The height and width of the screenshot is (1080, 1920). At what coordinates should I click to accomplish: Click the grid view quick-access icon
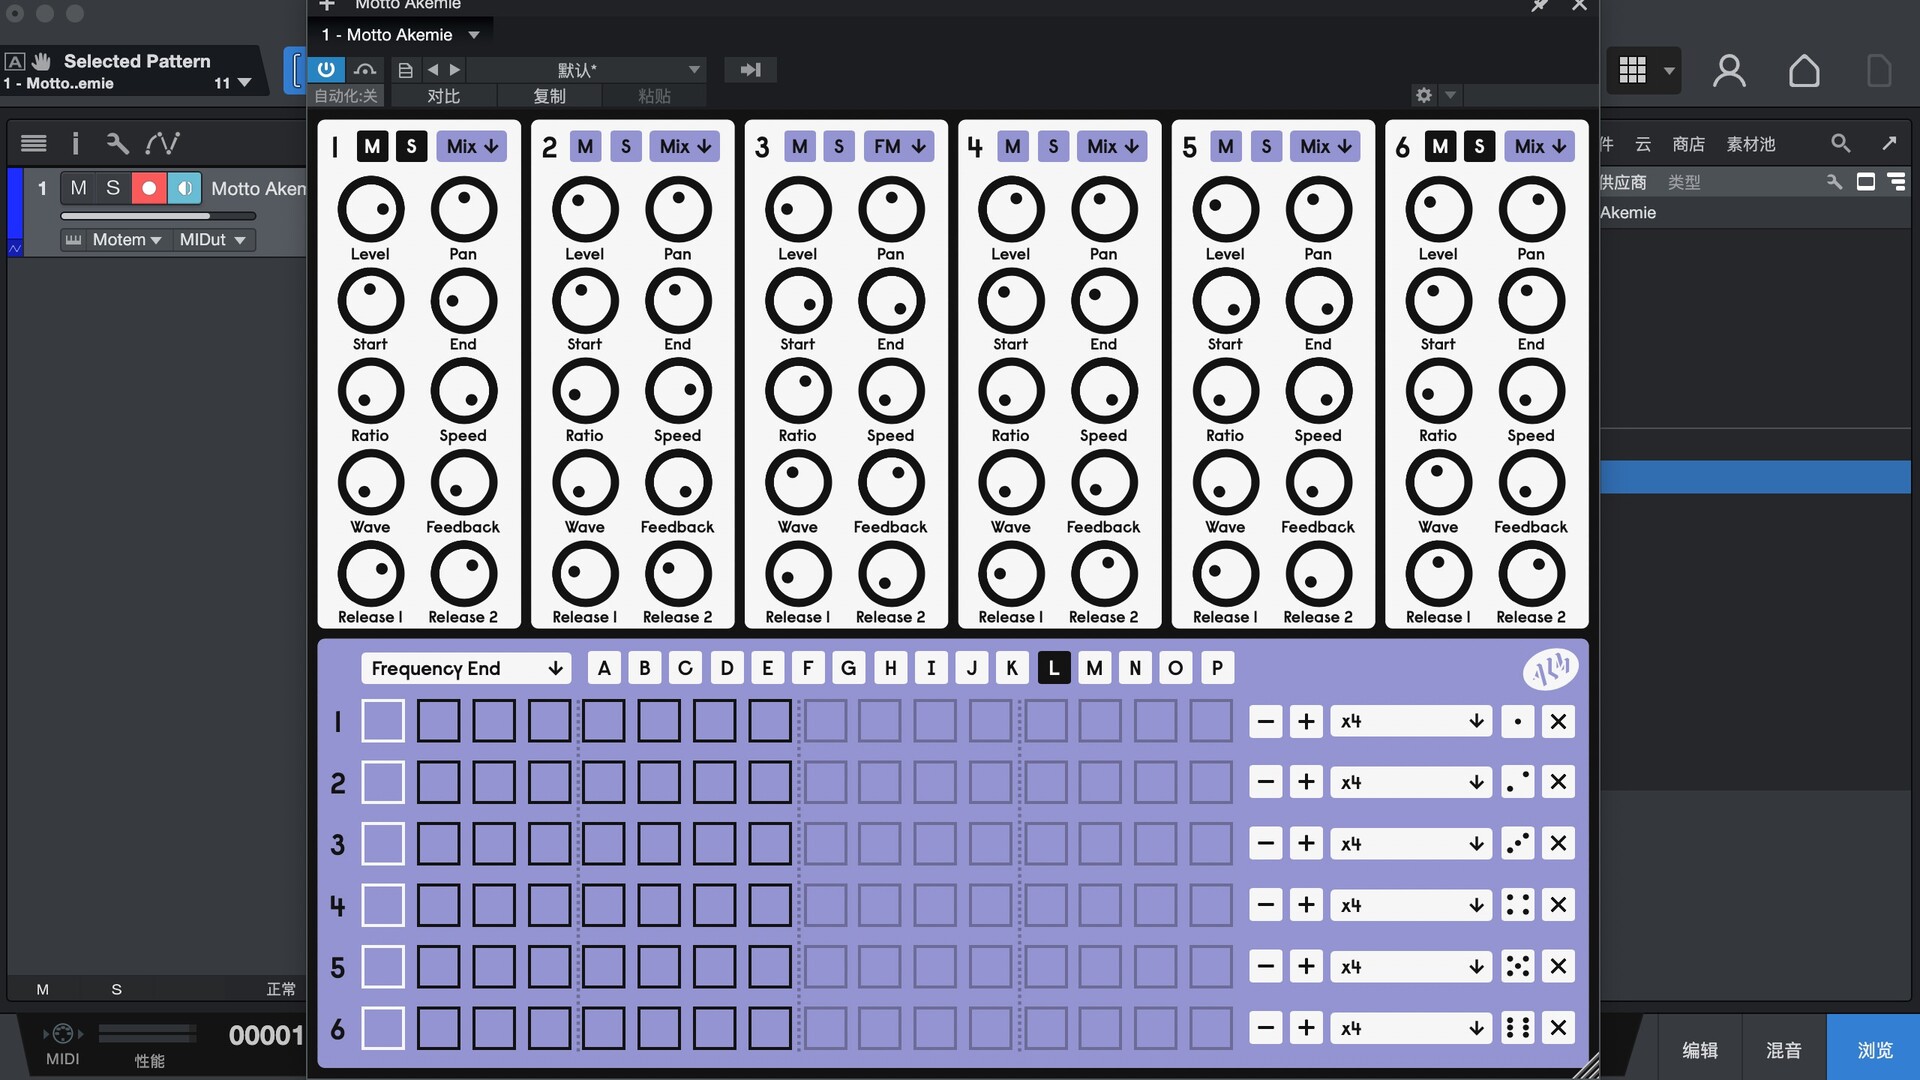coord(1632,71)
